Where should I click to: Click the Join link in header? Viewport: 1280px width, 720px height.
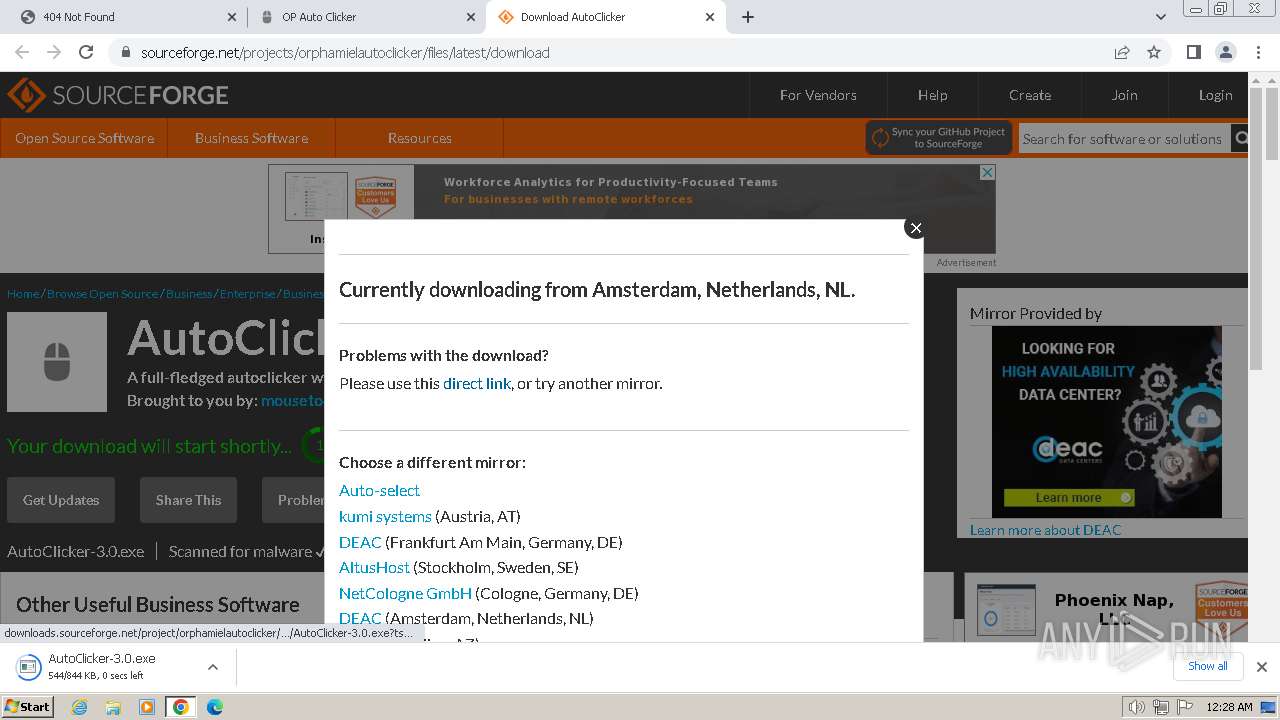click(1124, 95)
